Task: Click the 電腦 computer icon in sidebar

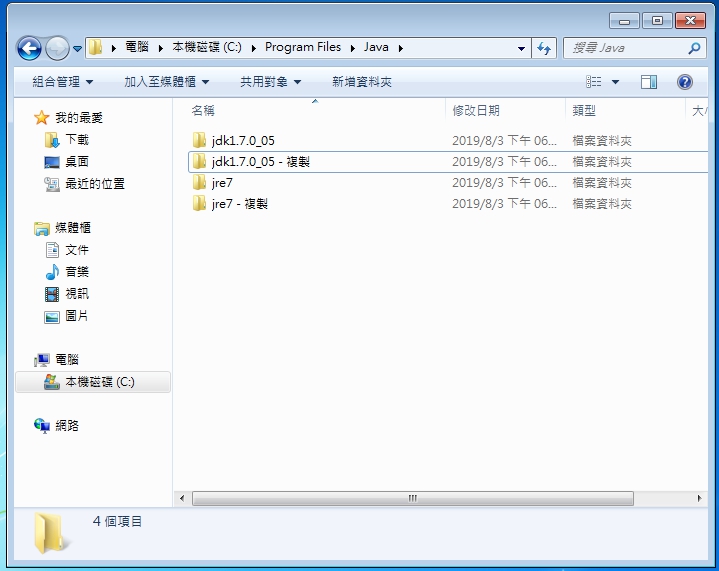Action: [42, 360]
